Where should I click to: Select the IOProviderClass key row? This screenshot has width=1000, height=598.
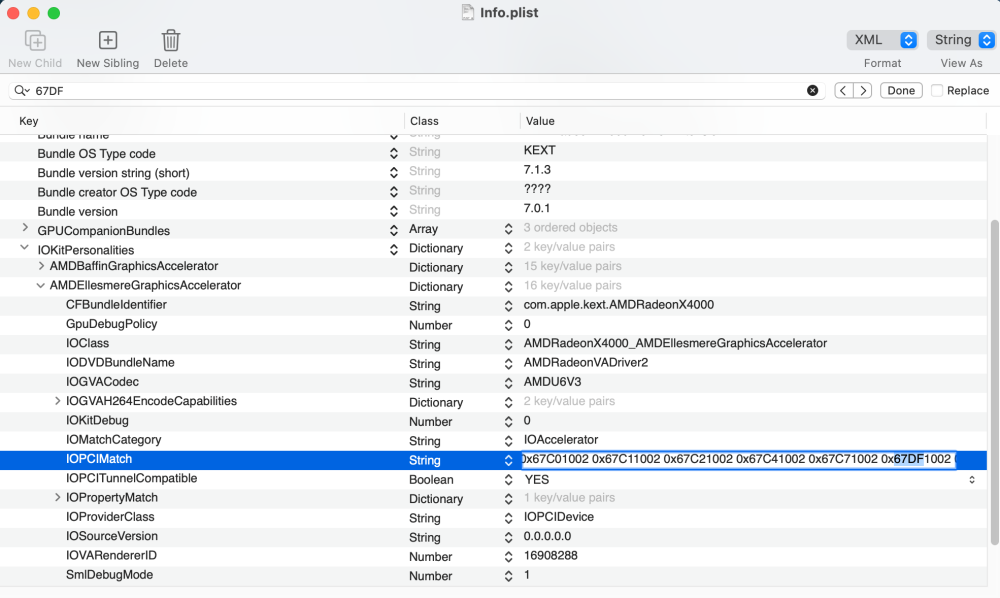110,517
